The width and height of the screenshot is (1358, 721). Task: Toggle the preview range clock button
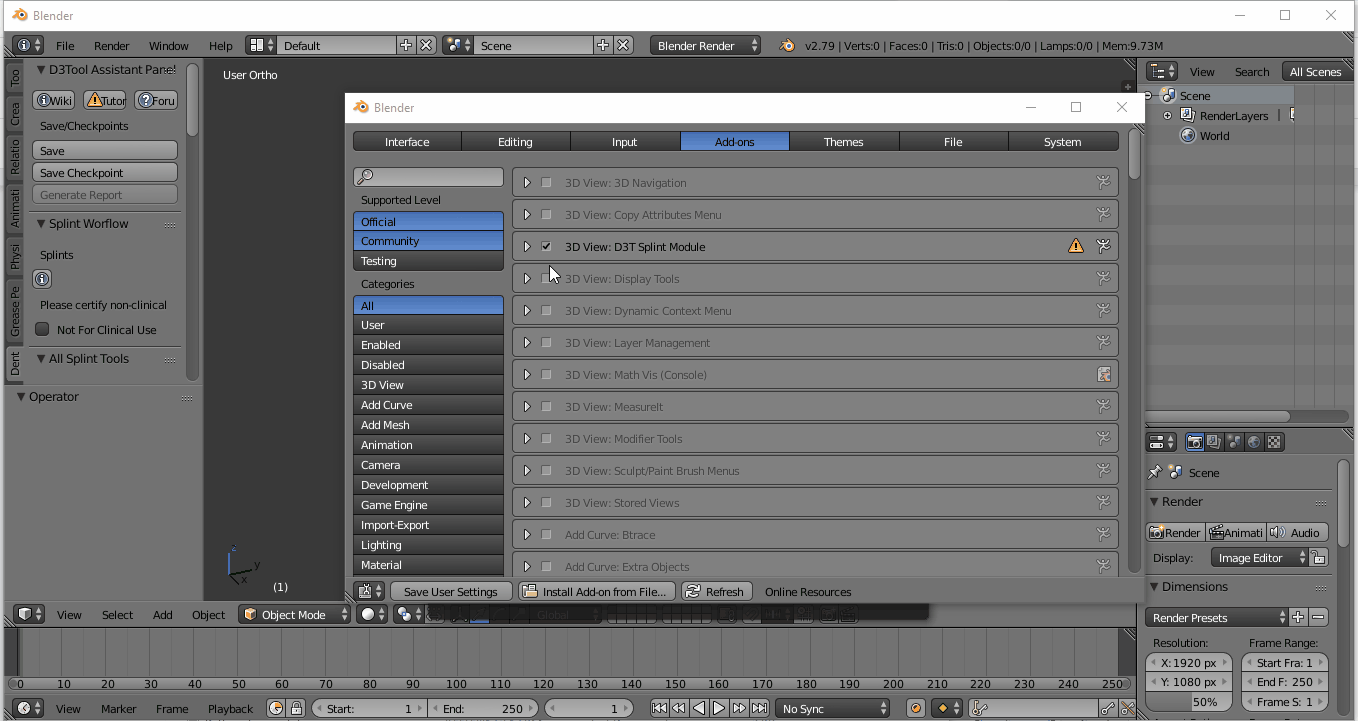[277, 708]
